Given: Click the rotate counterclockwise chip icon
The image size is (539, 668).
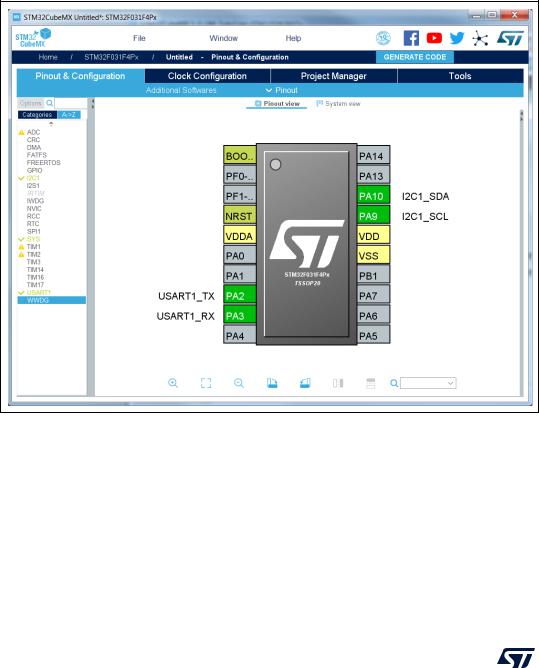Looking at the screenshot, I should click(x=305, y=383).
